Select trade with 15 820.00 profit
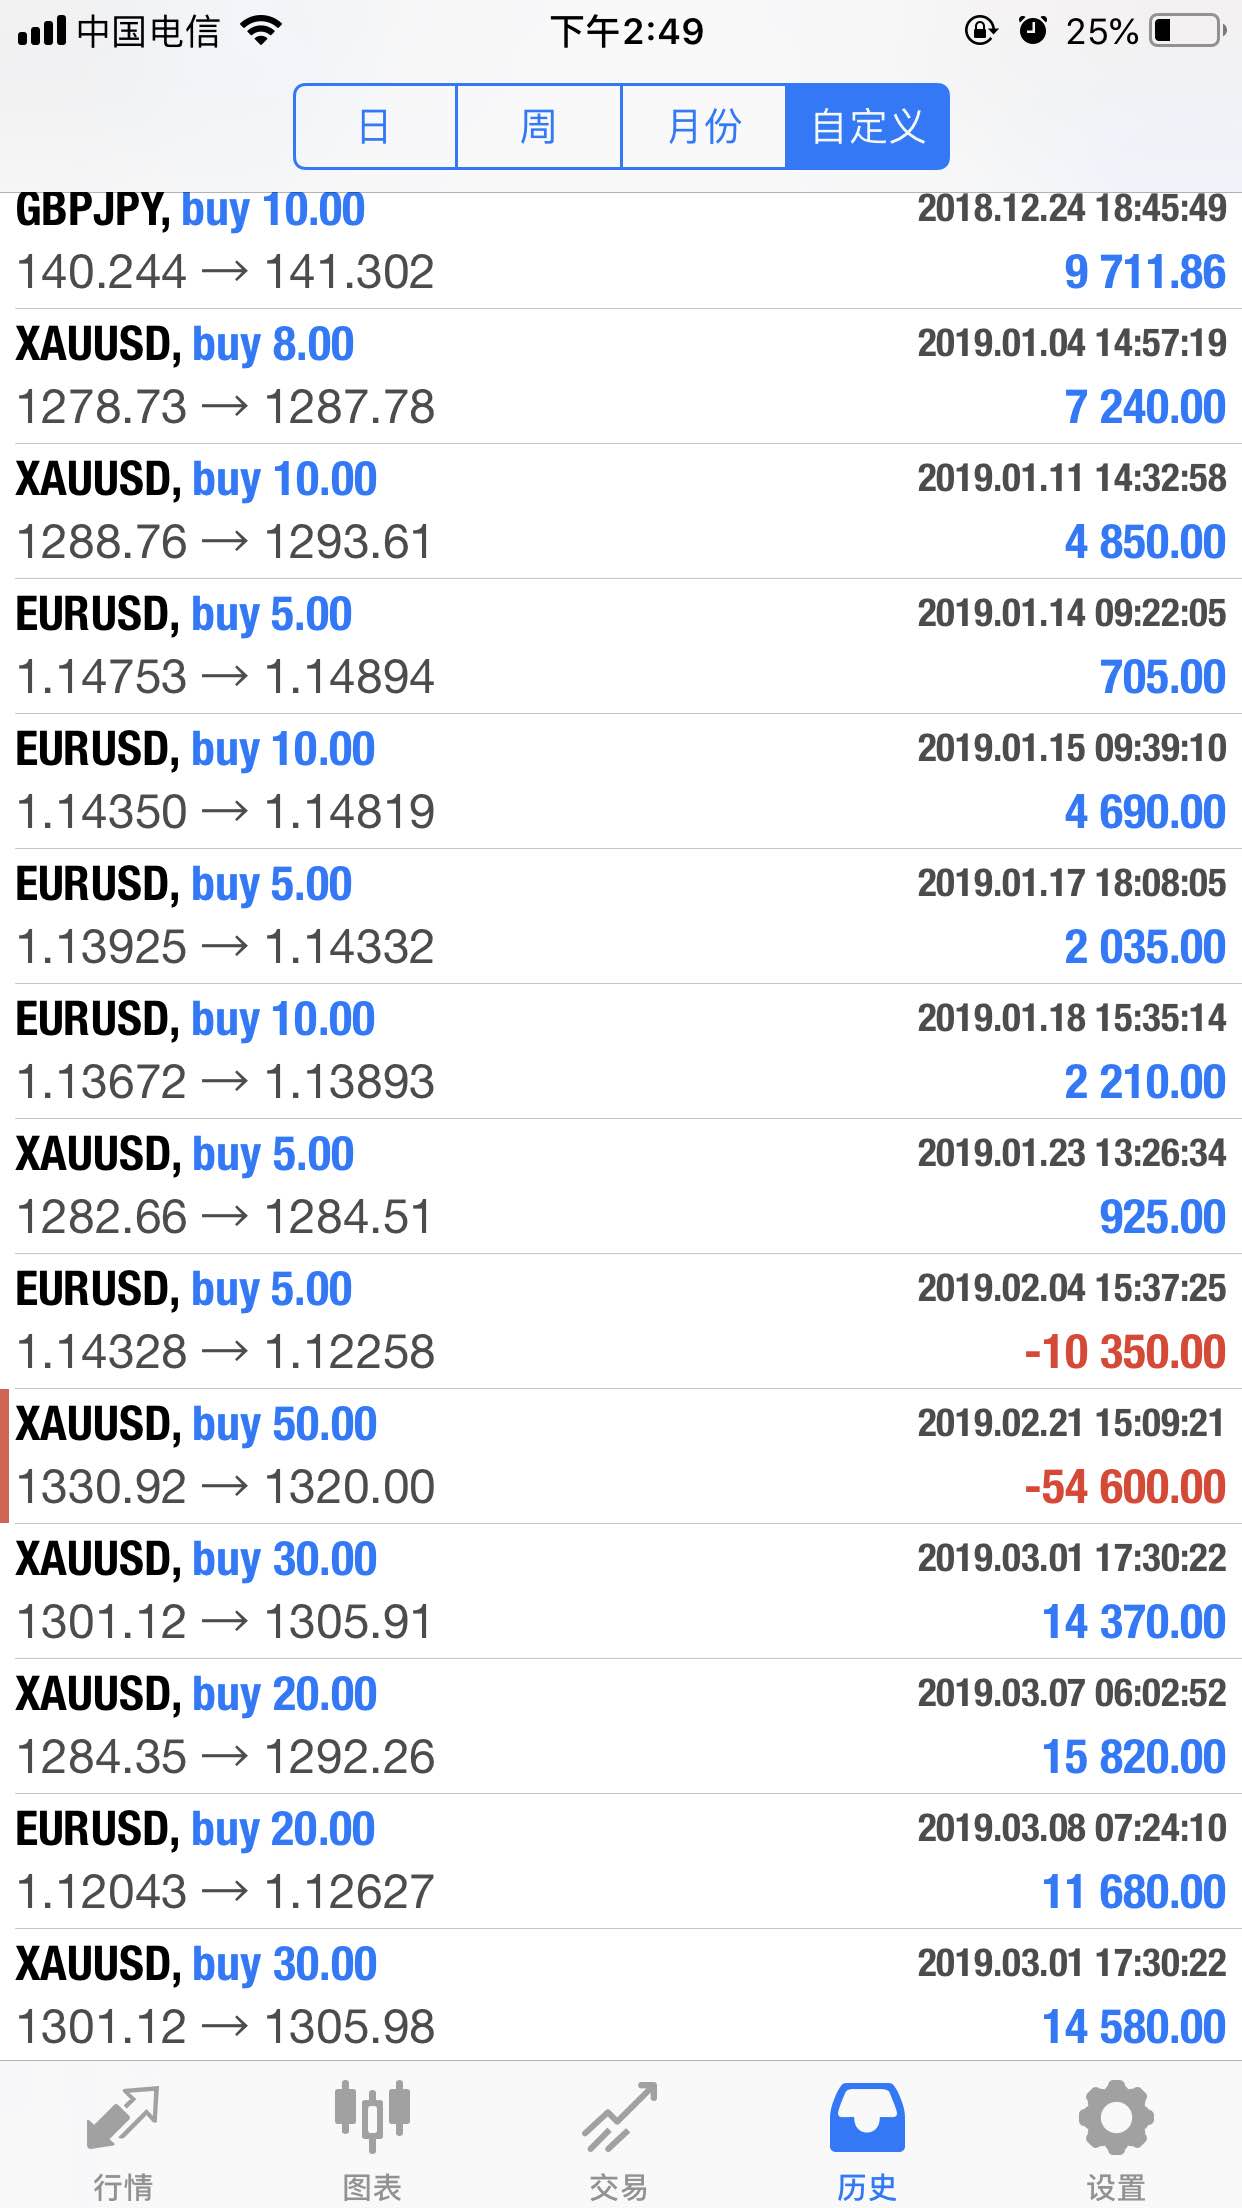1242x2208 pixels. (x=621, y=1726)
